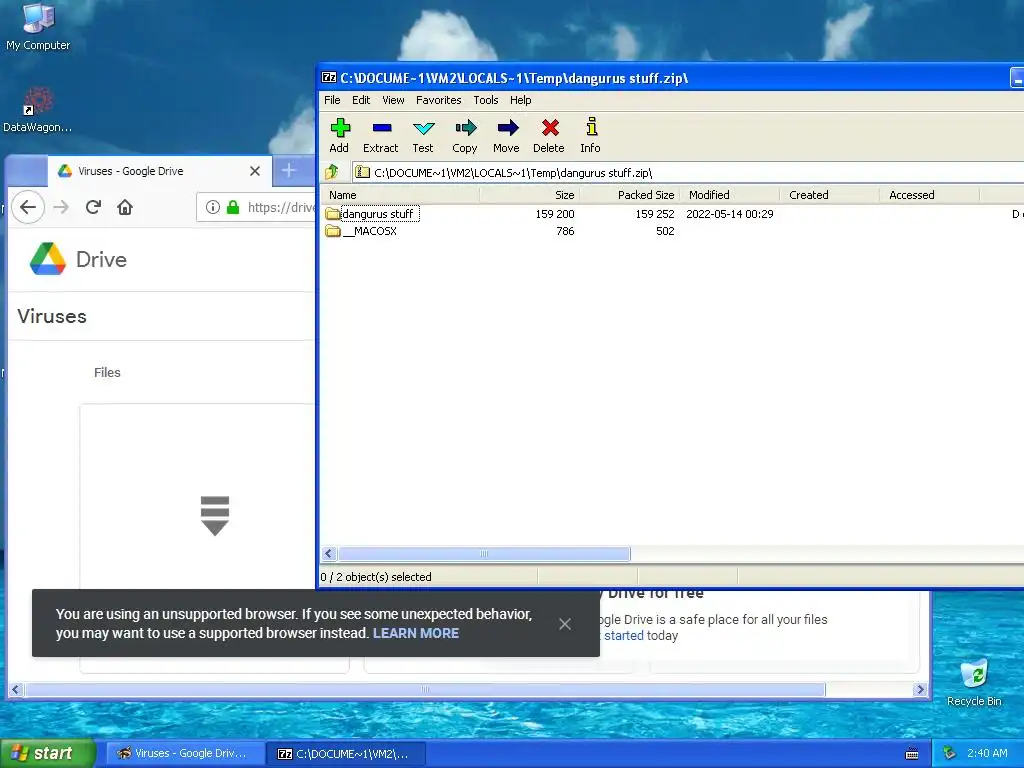Open the Tools menu in 7-Zip
Image resolution: width=1024 pixels, height=768 pixels.
tap(486, 100)
